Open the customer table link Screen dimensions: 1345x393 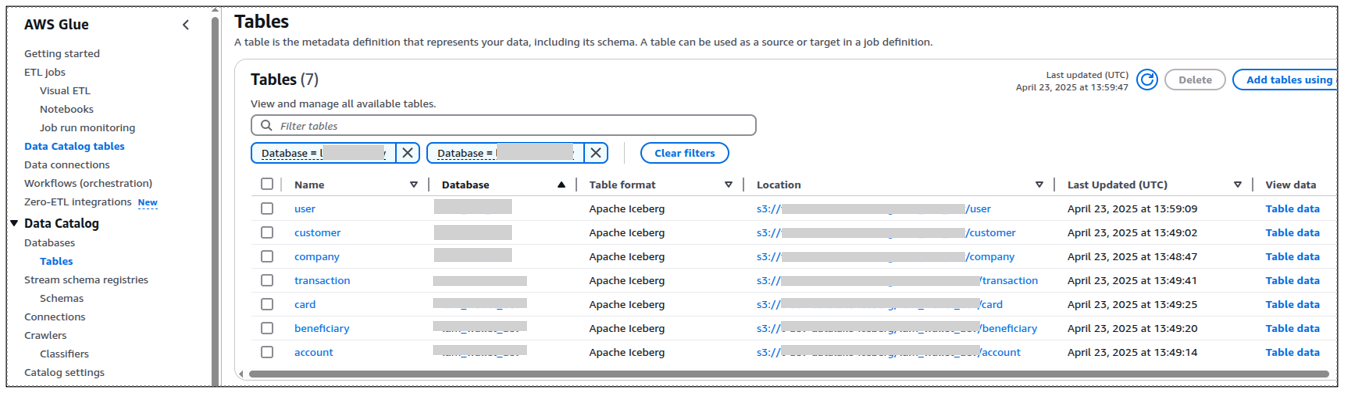[x=318, y=233]
